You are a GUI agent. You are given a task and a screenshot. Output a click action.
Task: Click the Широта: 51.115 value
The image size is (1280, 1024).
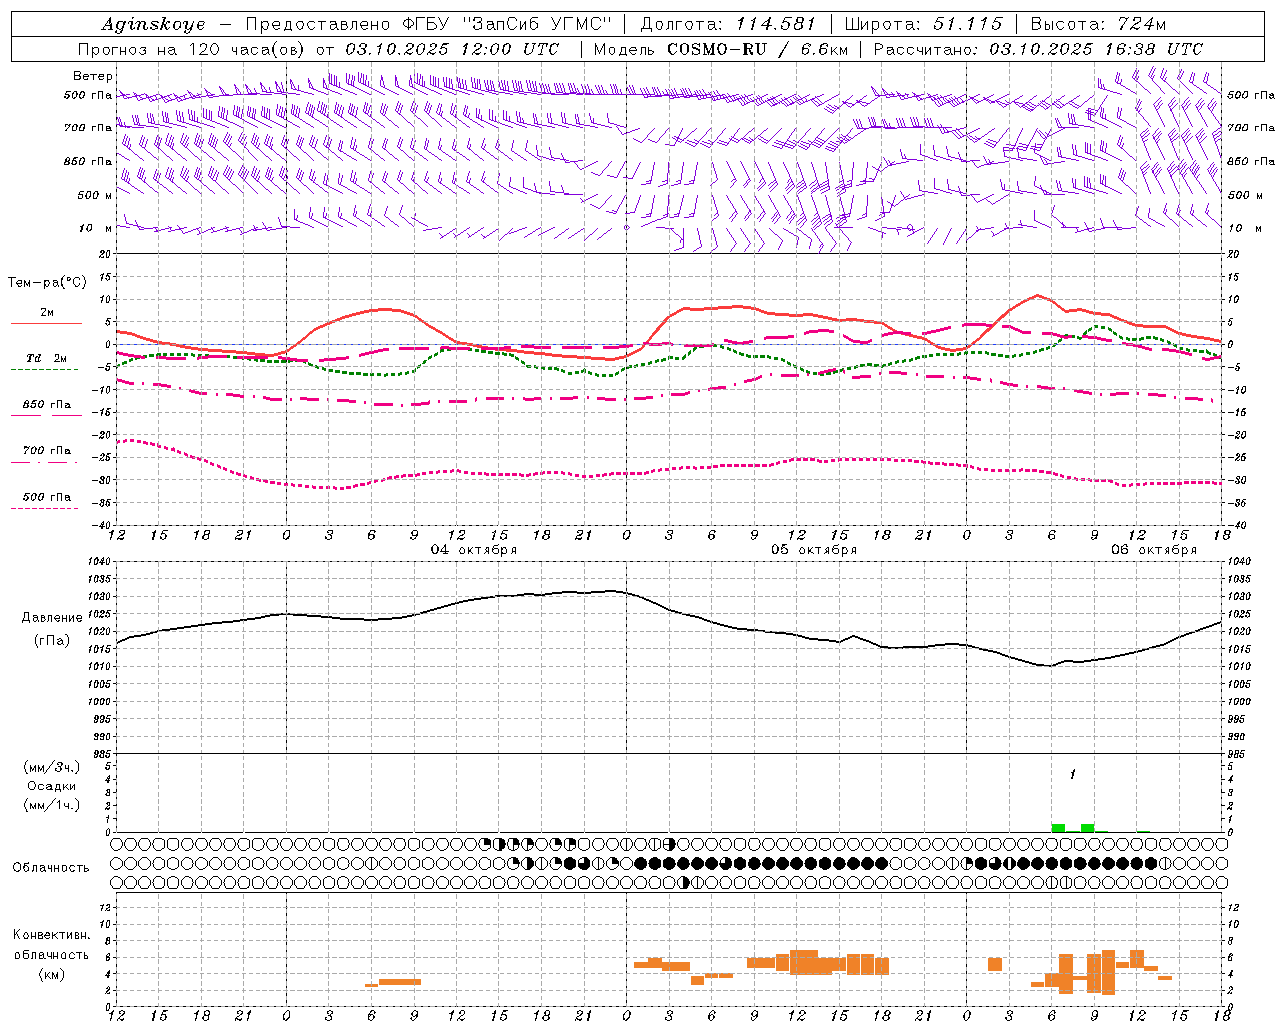click(922, 24)
